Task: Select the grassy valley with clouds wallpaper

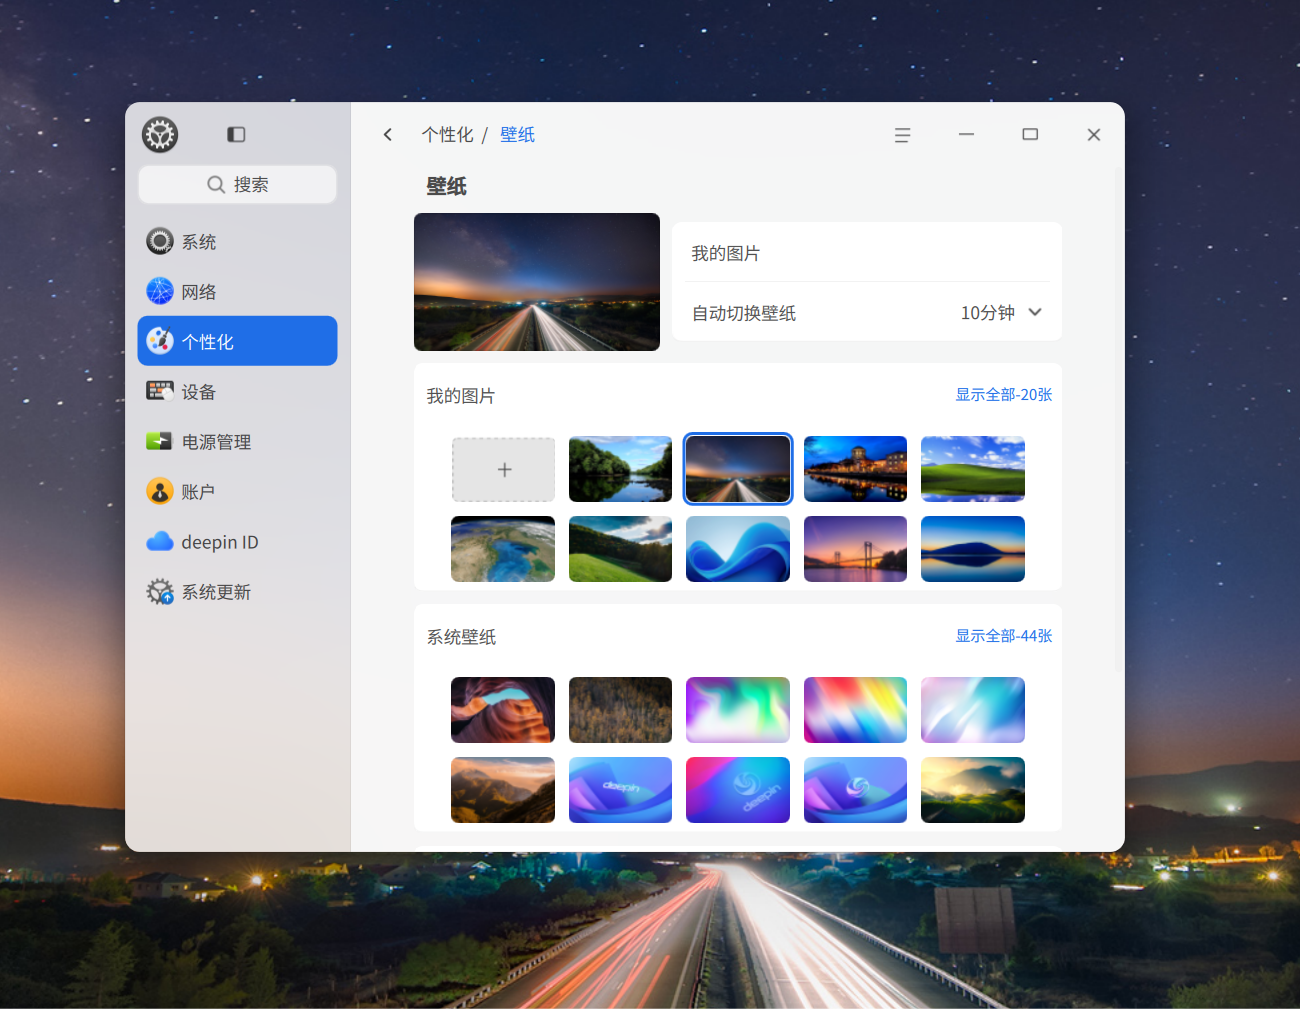Action: coord(620,549)
